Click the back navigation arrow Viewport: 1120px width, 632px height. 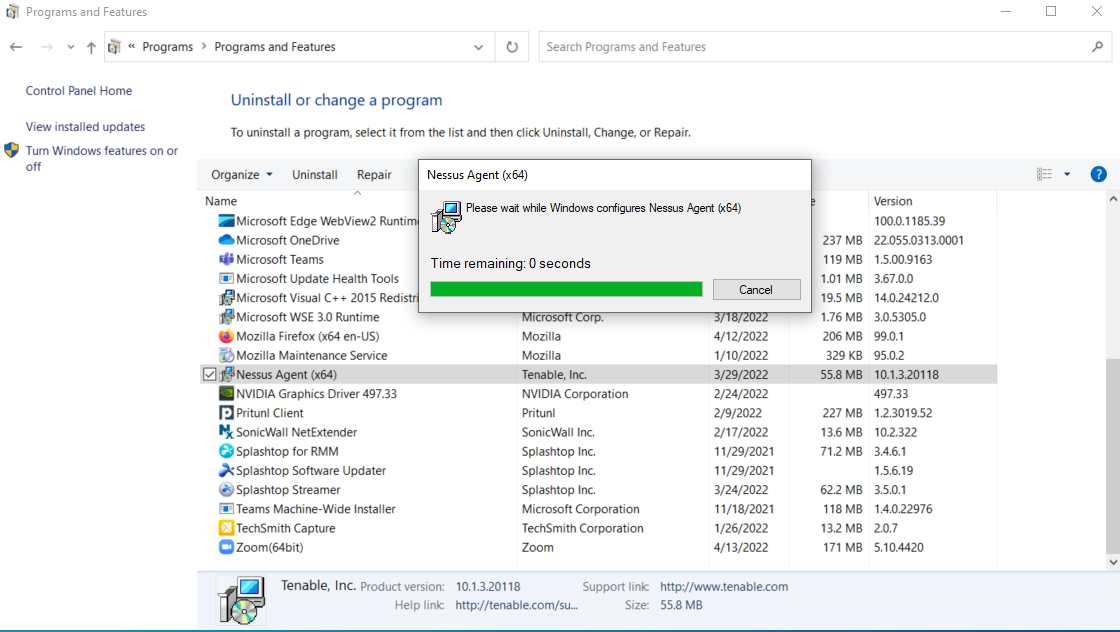click(x=16, y=46)
